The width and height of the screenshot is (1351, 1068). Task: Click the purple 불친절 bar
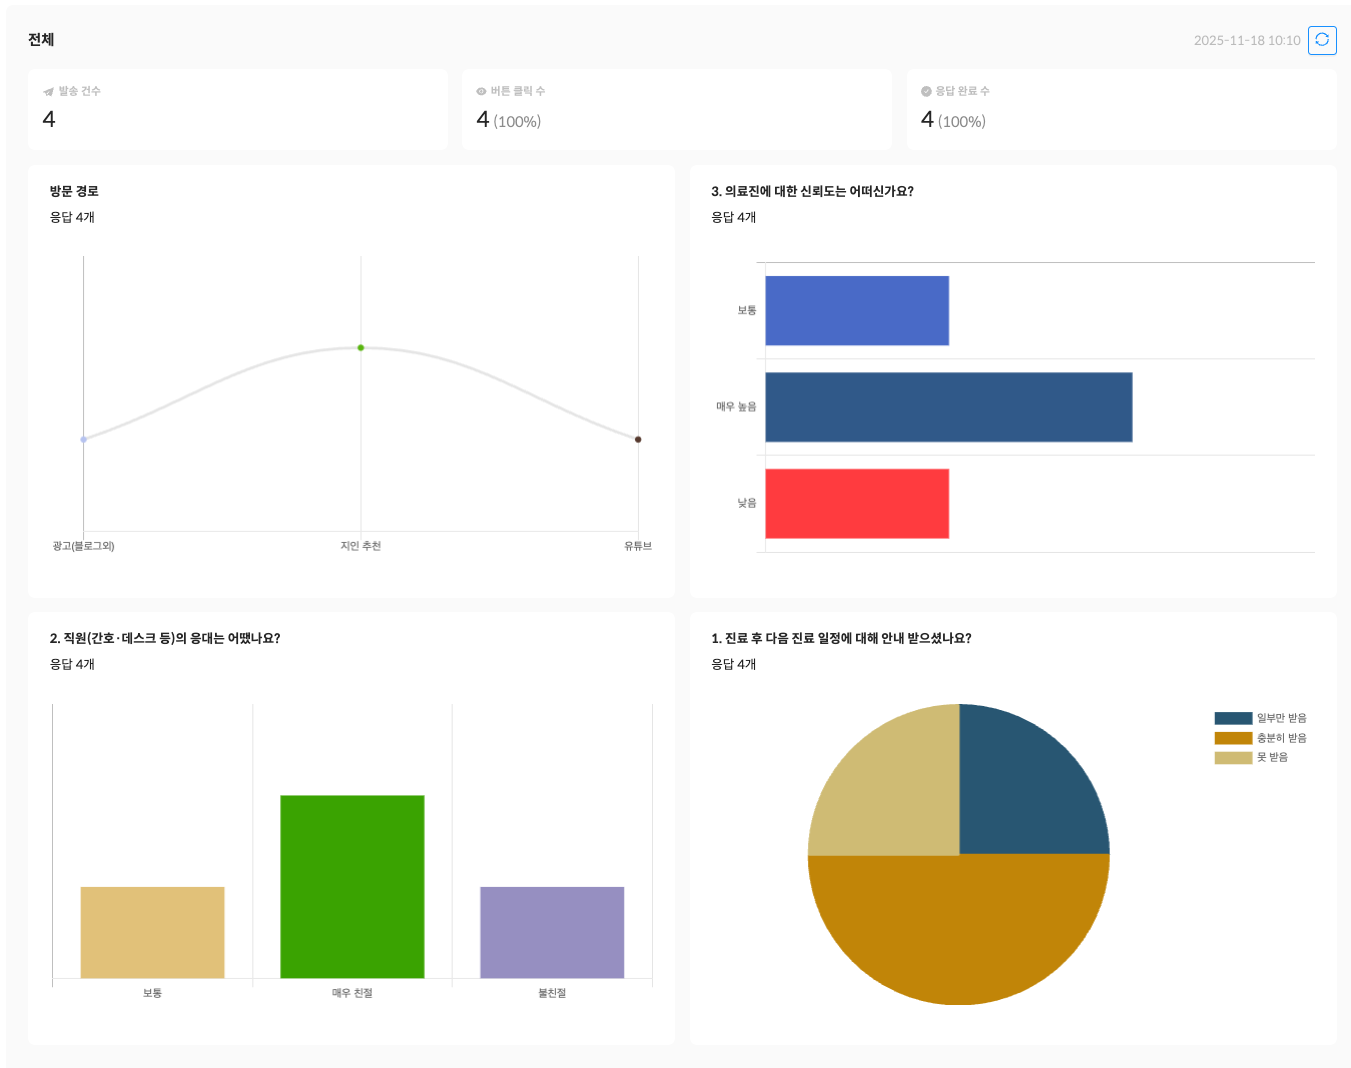552,932
